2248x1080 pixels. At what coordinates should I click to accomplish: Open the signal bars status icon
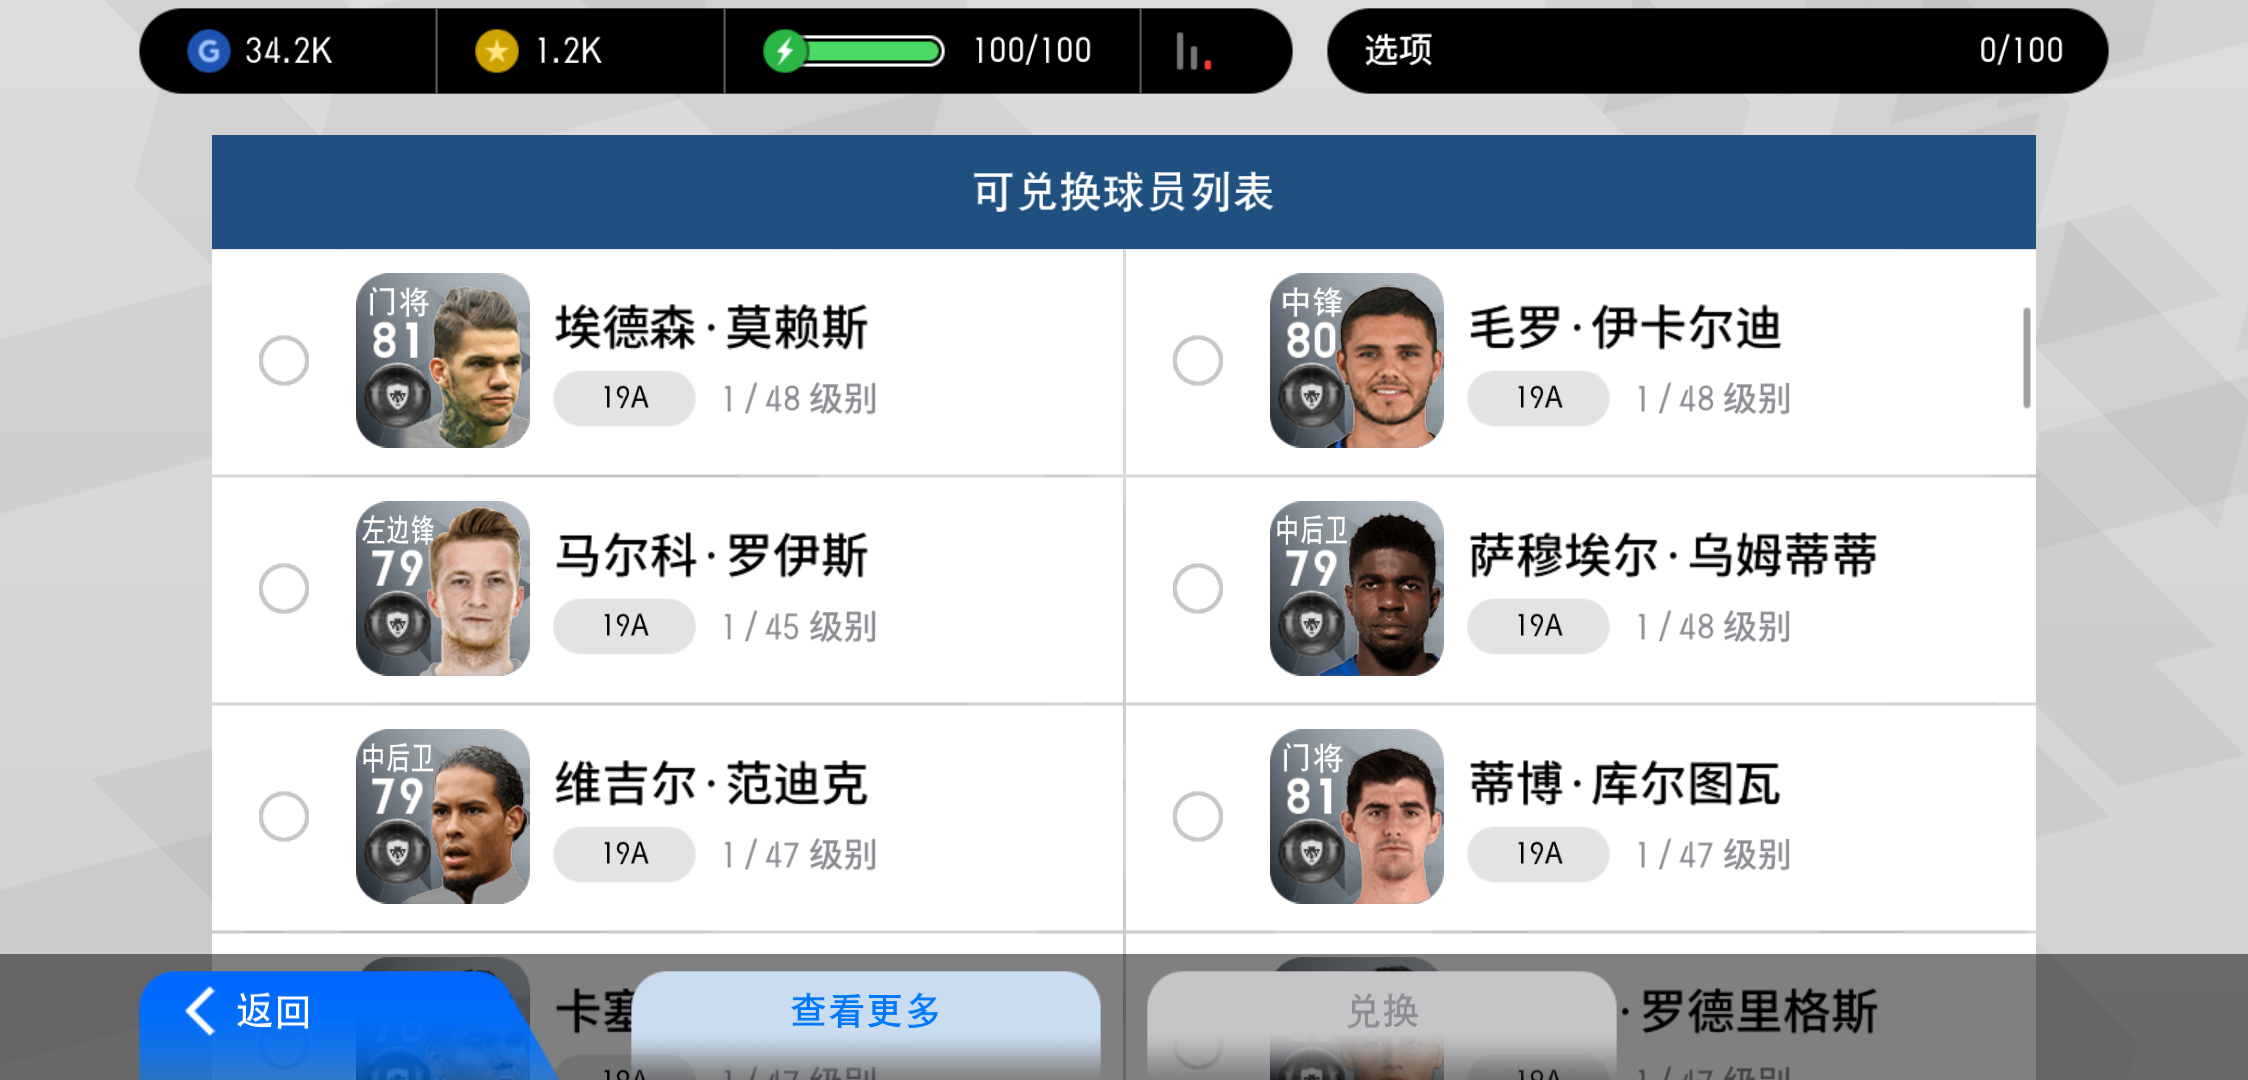tap(1193, 51)
